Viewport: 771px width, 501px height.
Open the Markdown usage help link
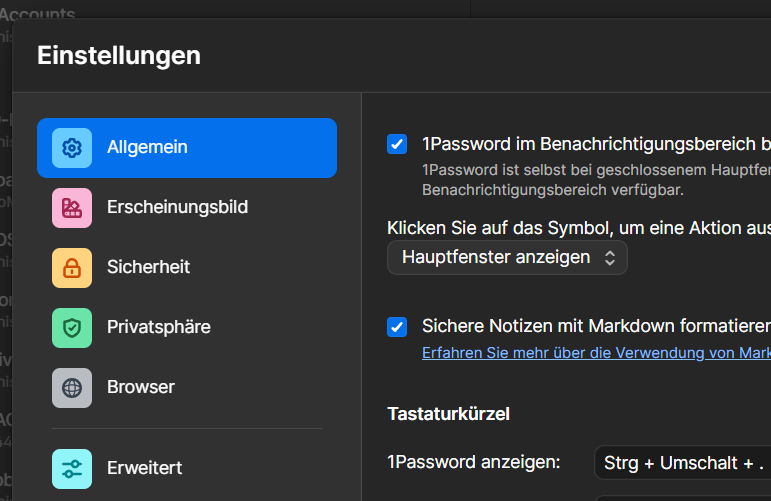[x=596, y=353]
